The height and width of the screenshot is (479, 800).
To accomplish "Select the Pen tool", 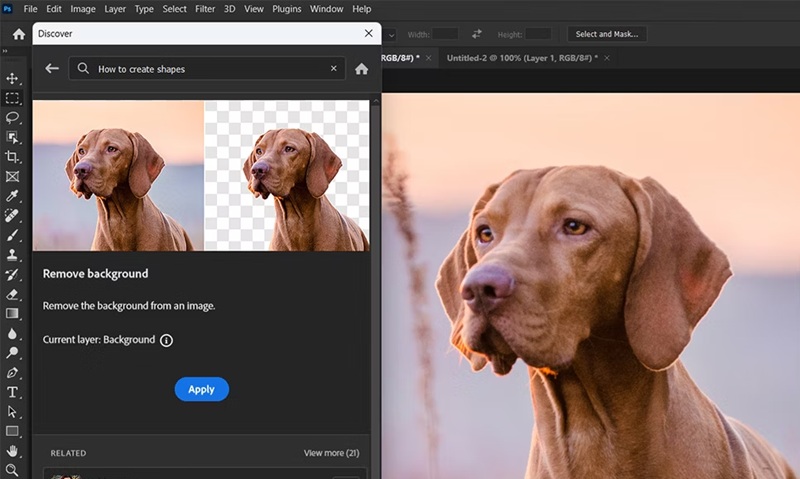I will click(x=12, y=372).
